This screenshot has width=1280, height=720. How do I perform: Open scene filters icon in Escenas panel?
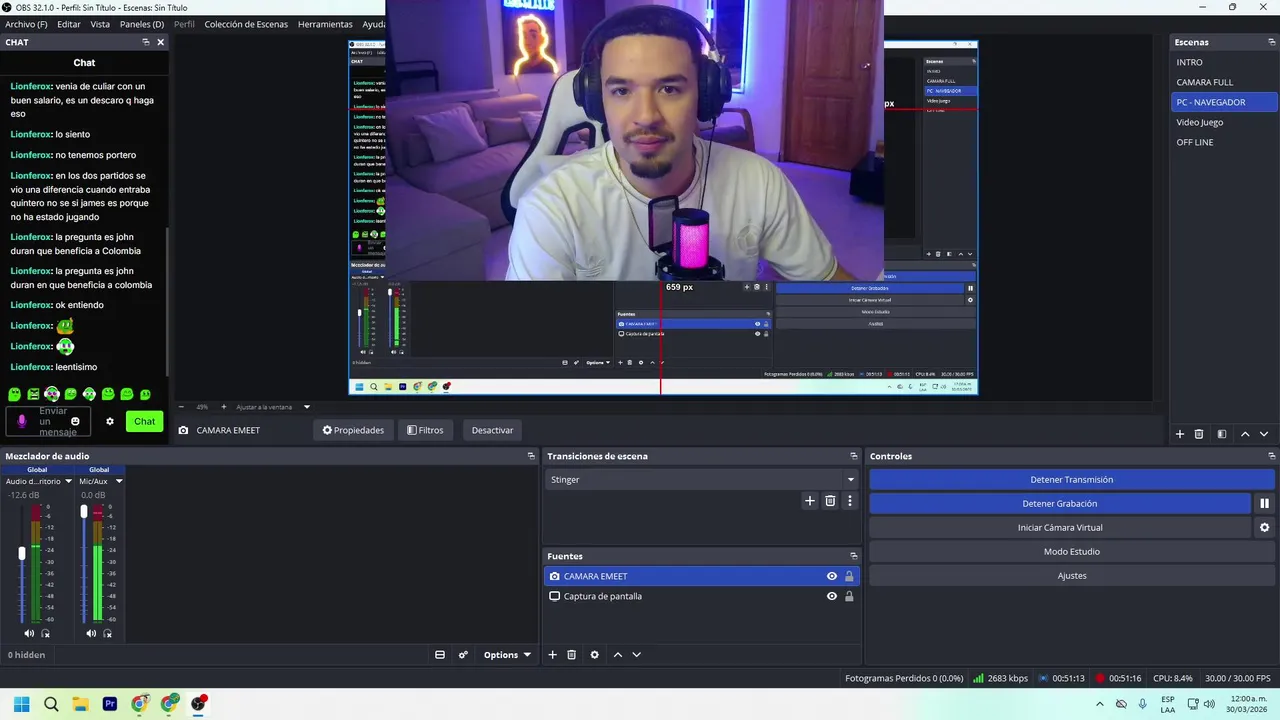1221,434
